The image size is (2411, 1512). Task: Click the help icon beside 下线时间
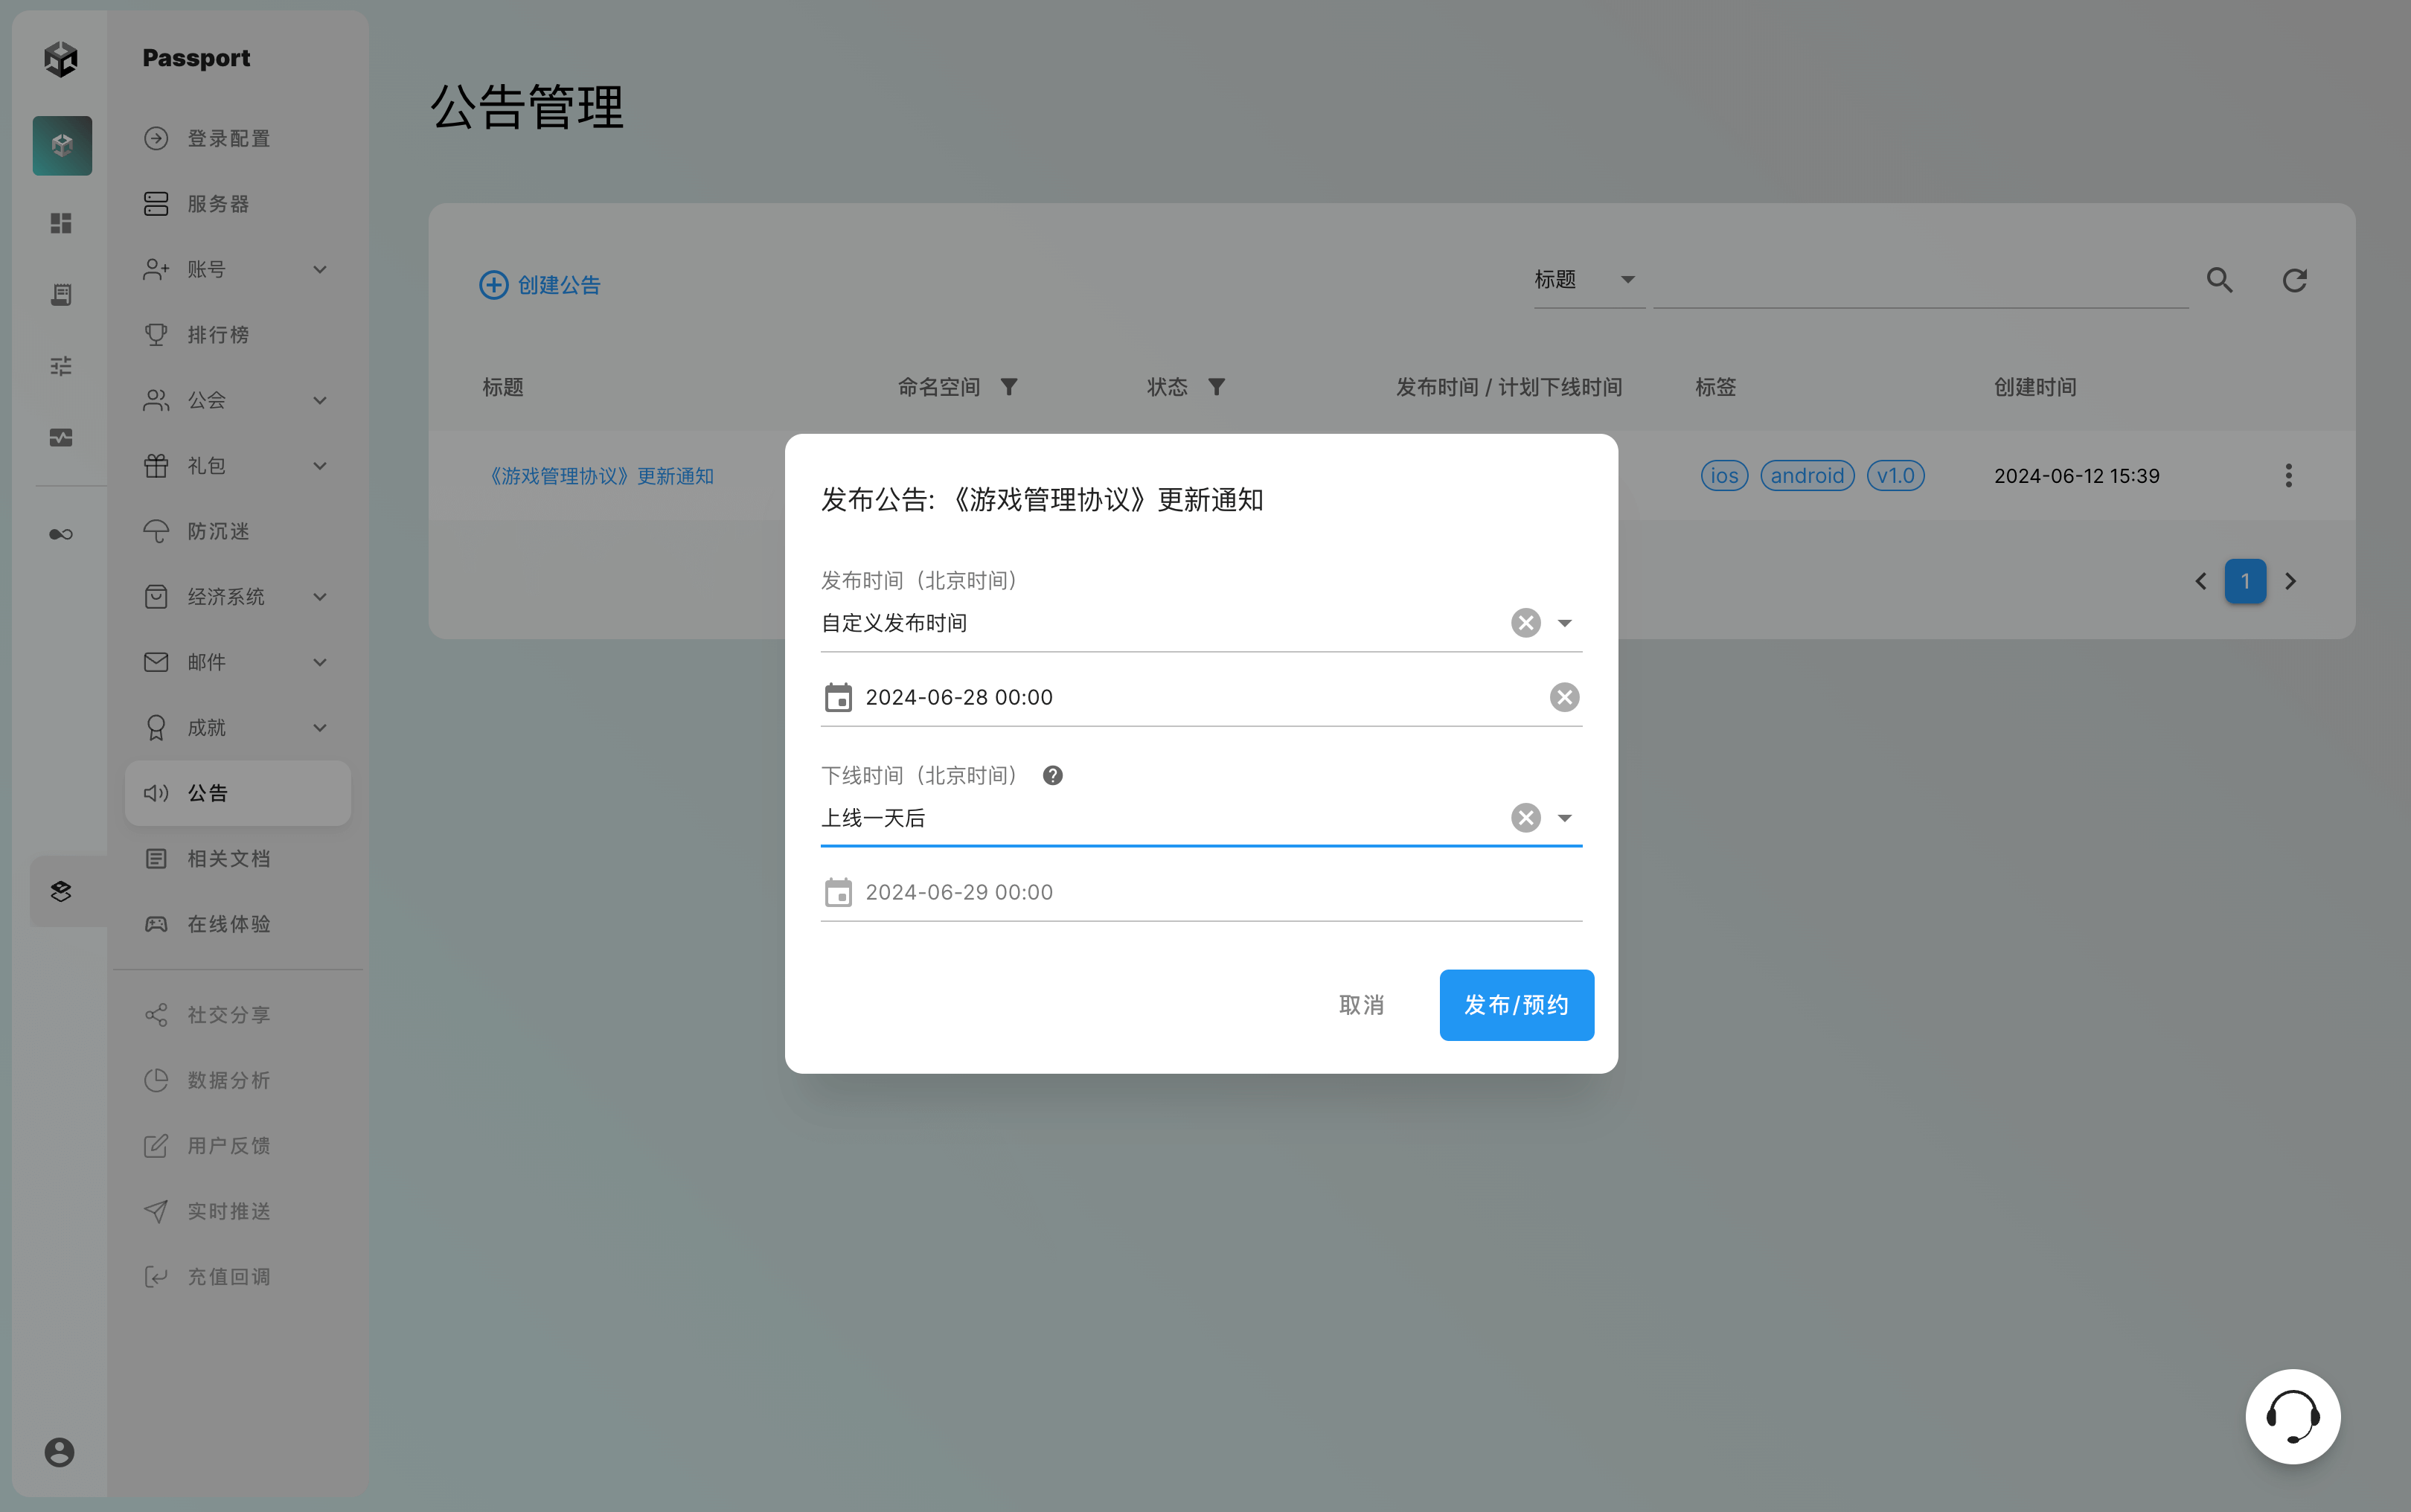(1052, 776)
